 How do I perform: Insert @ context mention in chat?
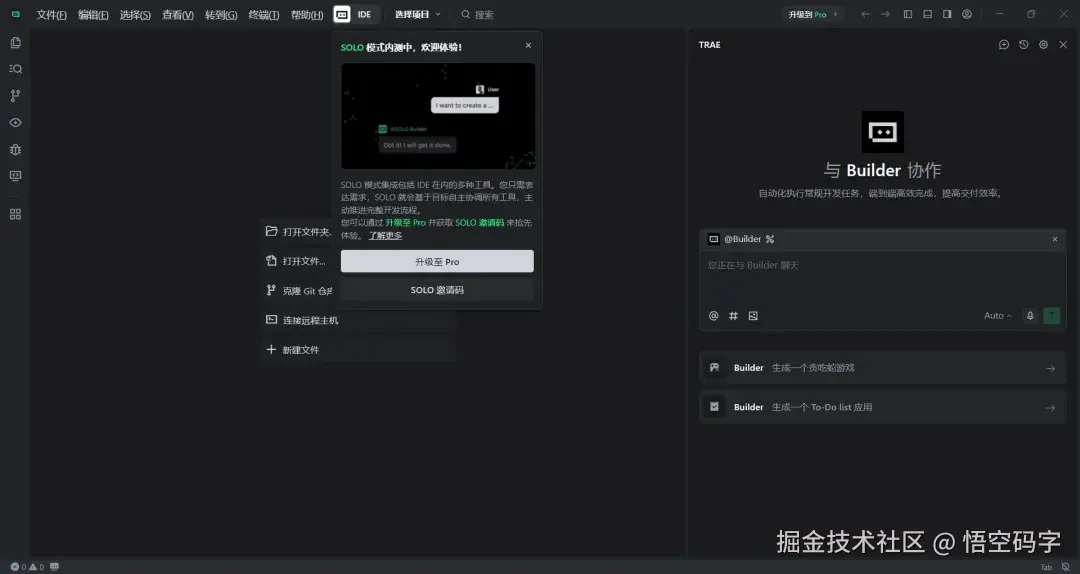coord(714,316)
